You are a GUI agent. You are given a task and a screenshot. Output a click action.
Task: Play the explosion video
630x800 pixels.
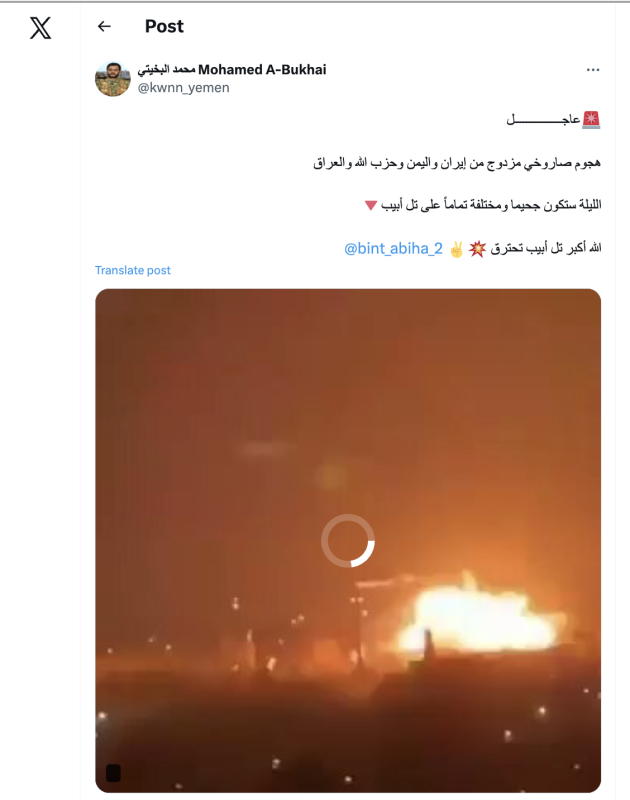pyautogui.click(x=348, y=540)
